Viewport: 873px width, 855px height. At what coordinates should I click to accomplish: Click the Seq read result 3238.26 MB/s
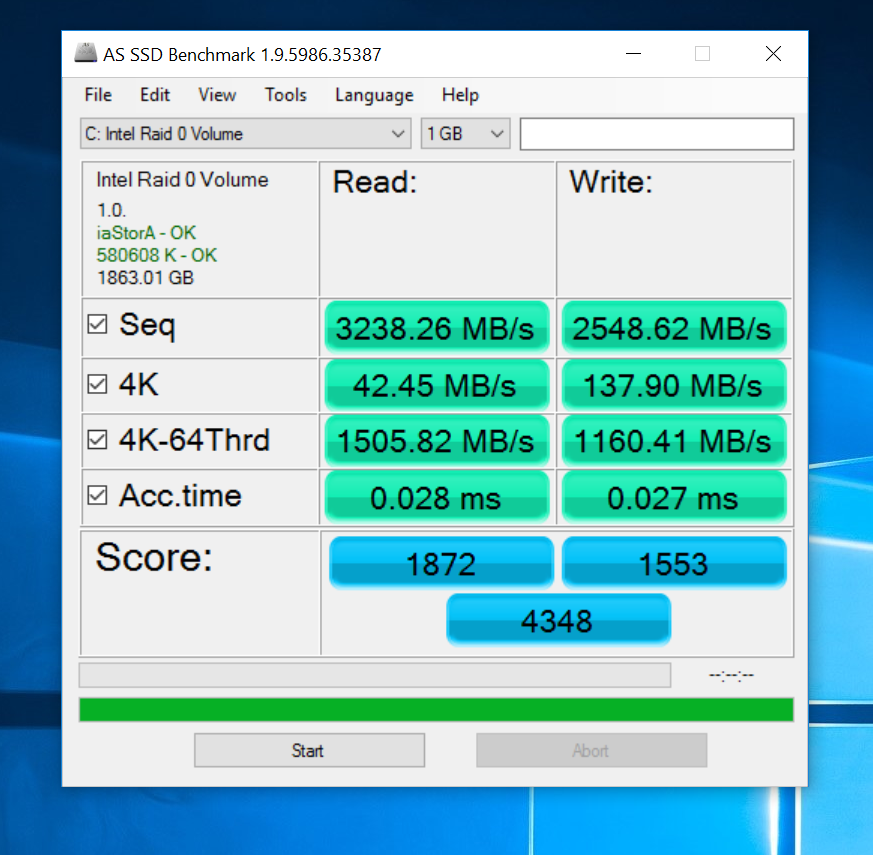437,328
